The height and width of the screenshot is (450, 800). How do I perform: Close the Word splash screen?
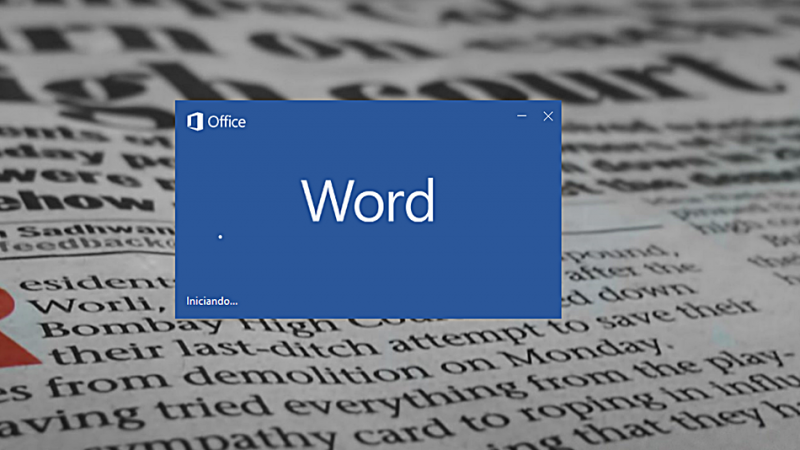(x=548, y=116)
